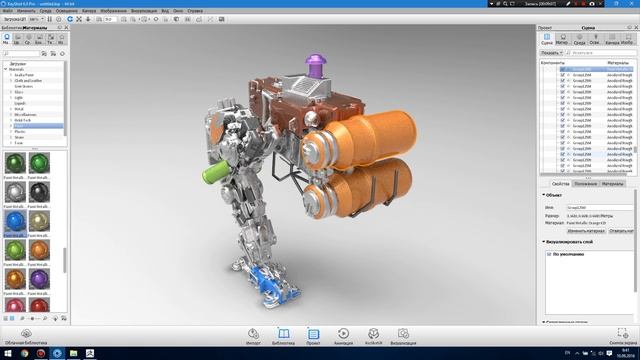Click the monitor icon at the toolbar end
This screenshot has height=360, width=640.
[x=222, y=19]
